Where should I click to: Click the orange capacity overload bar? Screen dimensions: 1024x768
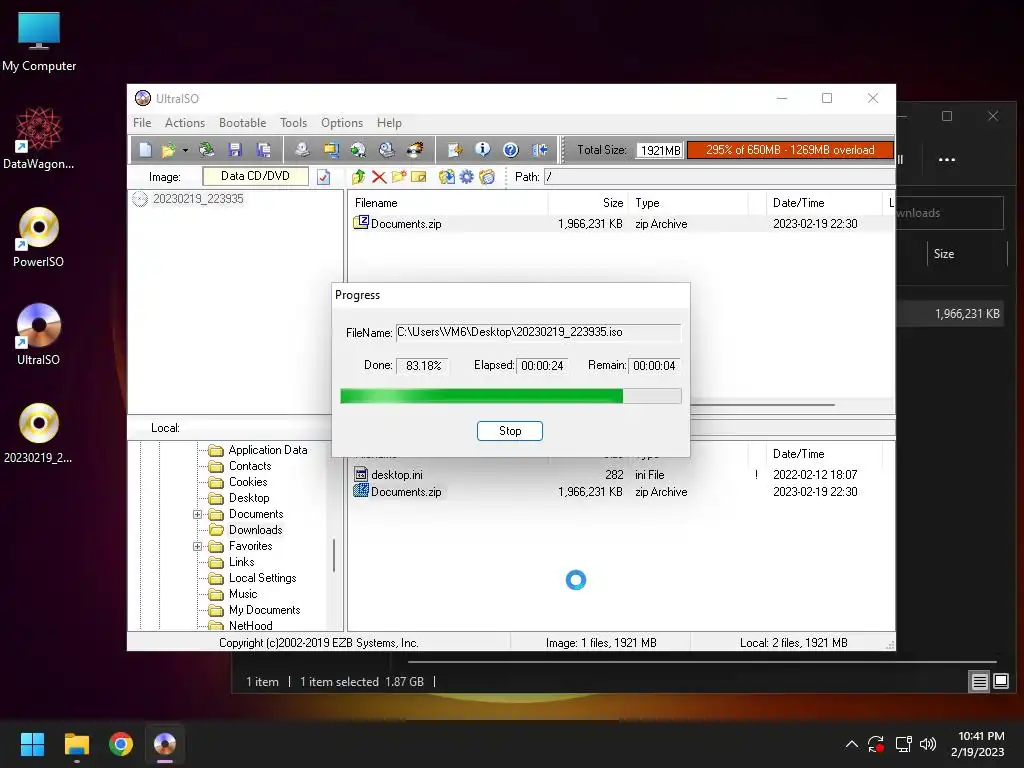[790, 150]
